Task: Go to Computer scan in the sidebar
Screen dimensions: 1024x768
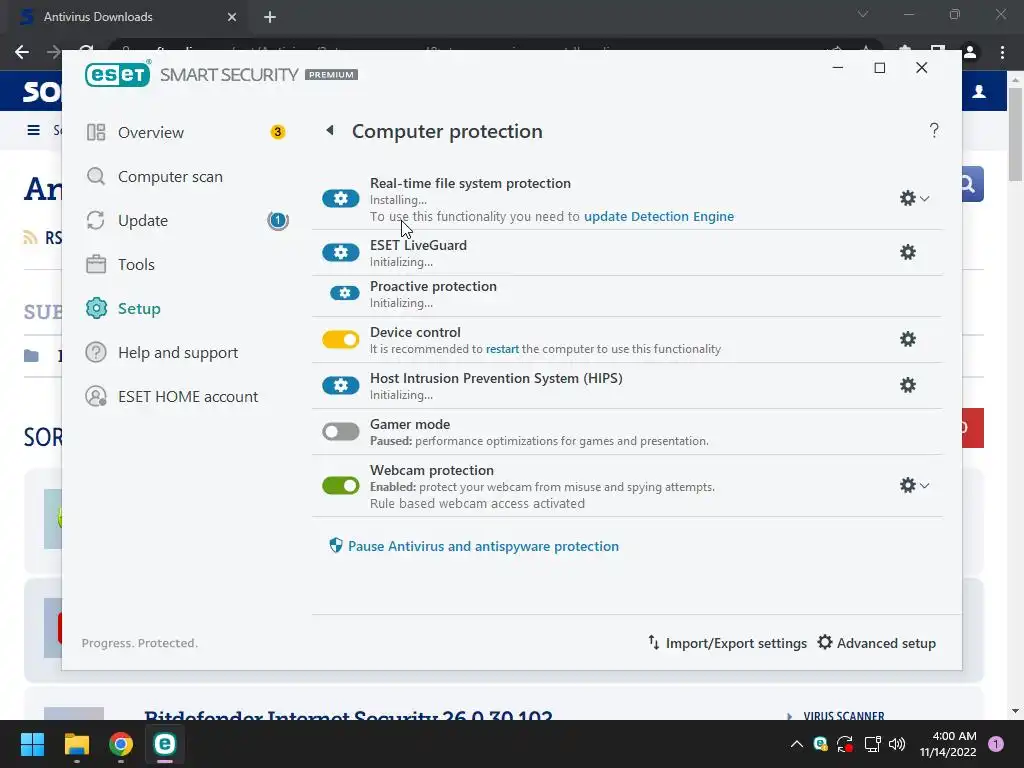Action: [x=170, y=176]
